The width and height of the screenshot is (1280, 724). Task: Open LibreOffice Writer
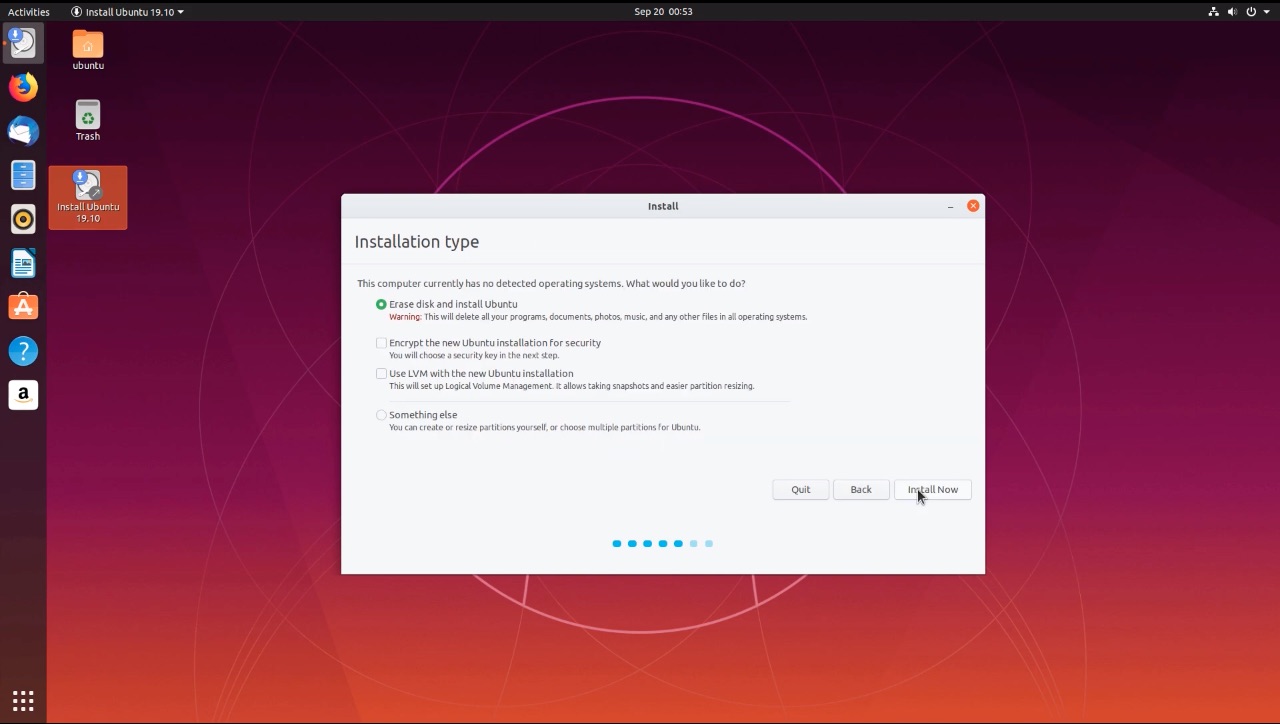tap(23, 263)
